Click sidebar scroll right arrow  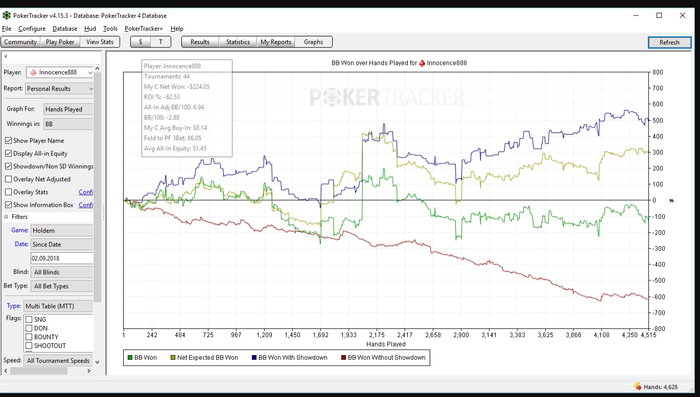click(x=88, y=371)
